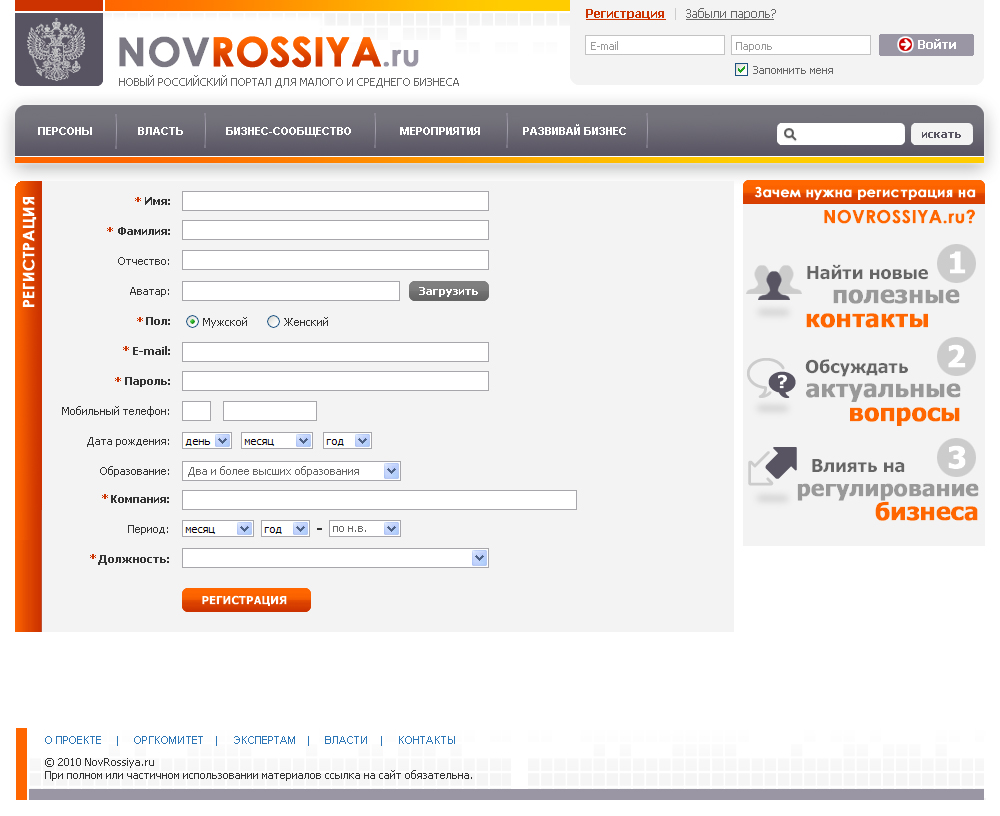Image resolution: width=1000 pixels, height=816 pixels.
Task: Click the arrow icon for business regulation
Action: pos(773,466)
